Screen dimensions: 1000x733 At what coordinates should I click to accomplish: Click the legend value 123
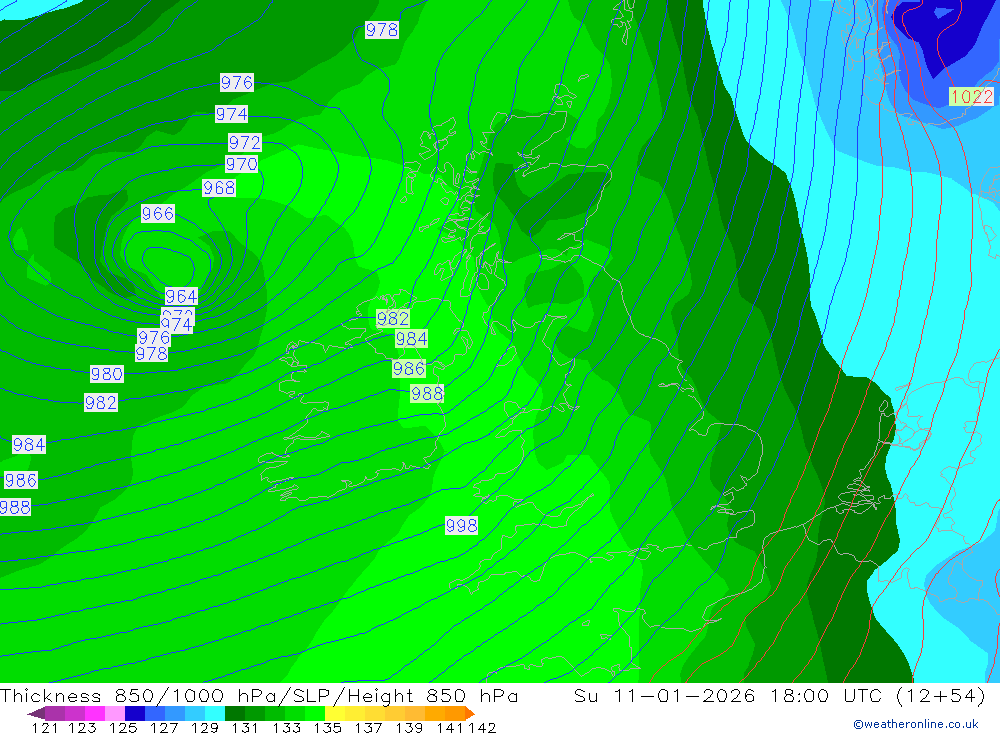(82, 728)
